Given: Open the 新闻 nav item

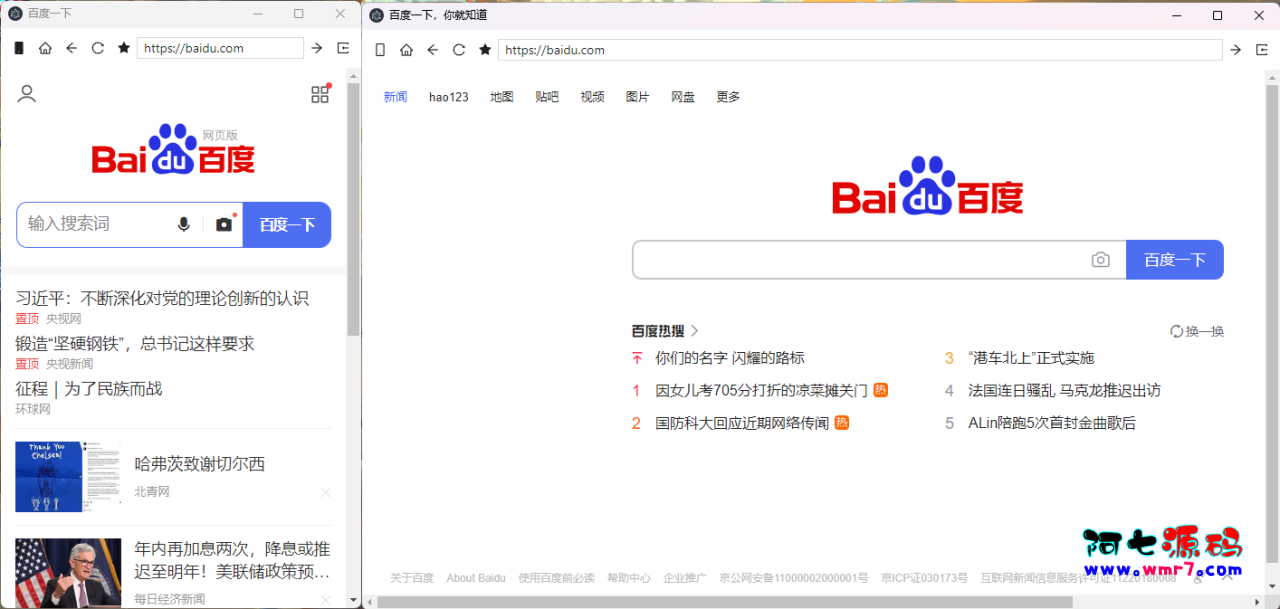Looking at the screenshot, I should point(395,97).
